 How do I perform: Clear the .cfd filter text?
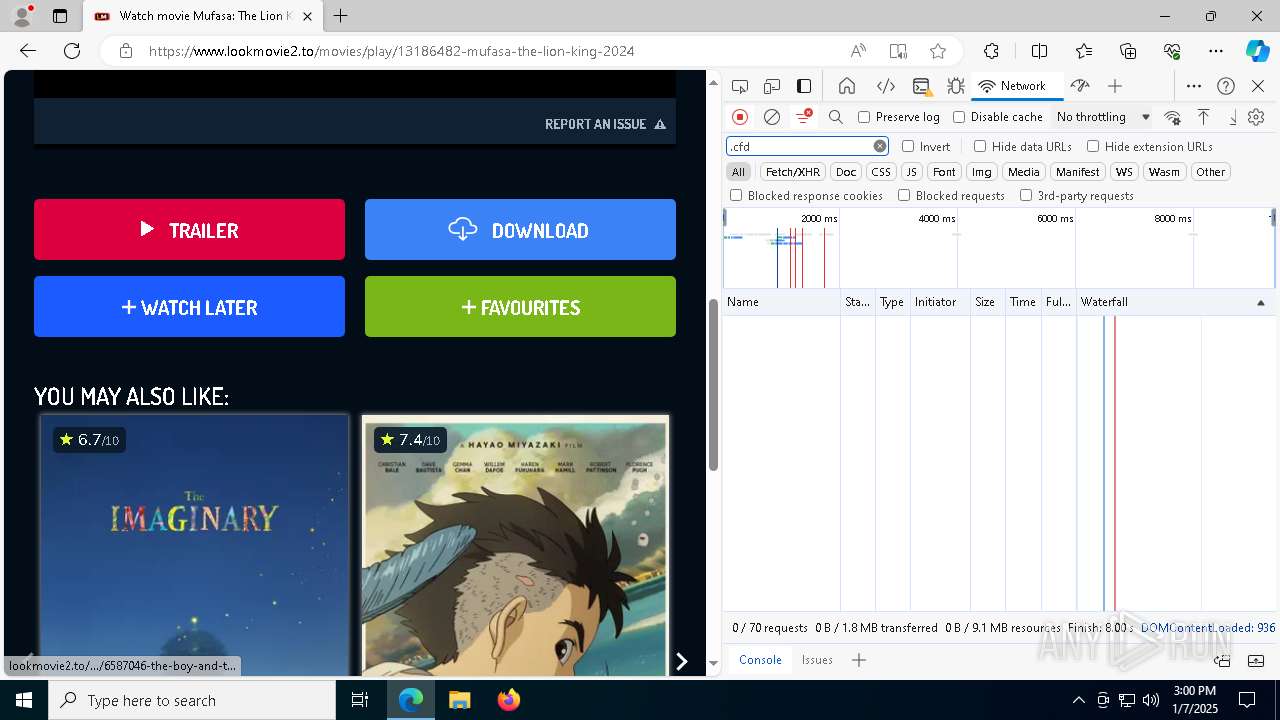pyautogui.click(x=880, y=146)
